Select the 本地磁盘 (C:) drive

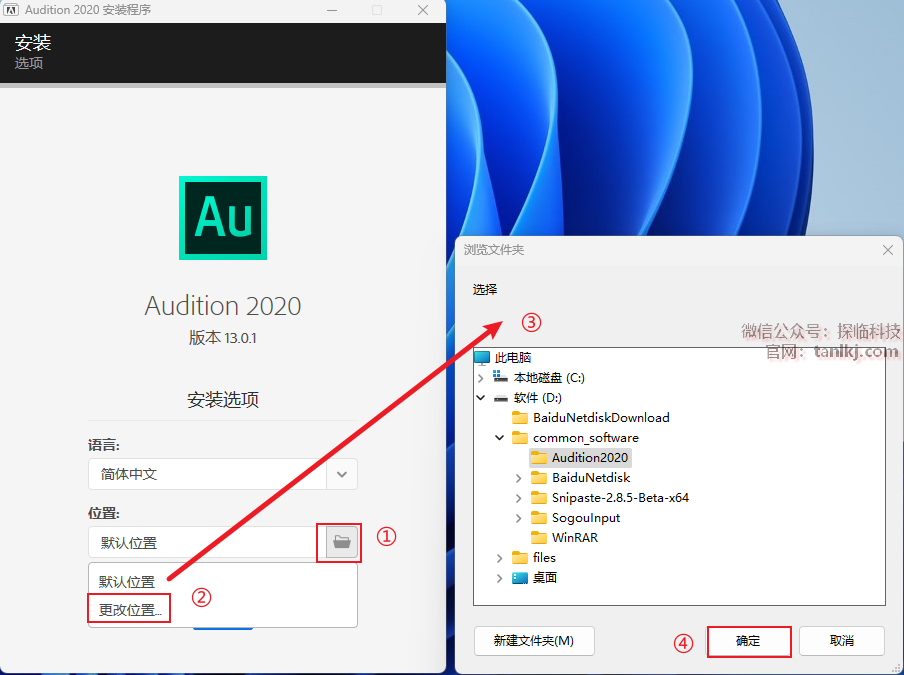click(x=538, y=378)
